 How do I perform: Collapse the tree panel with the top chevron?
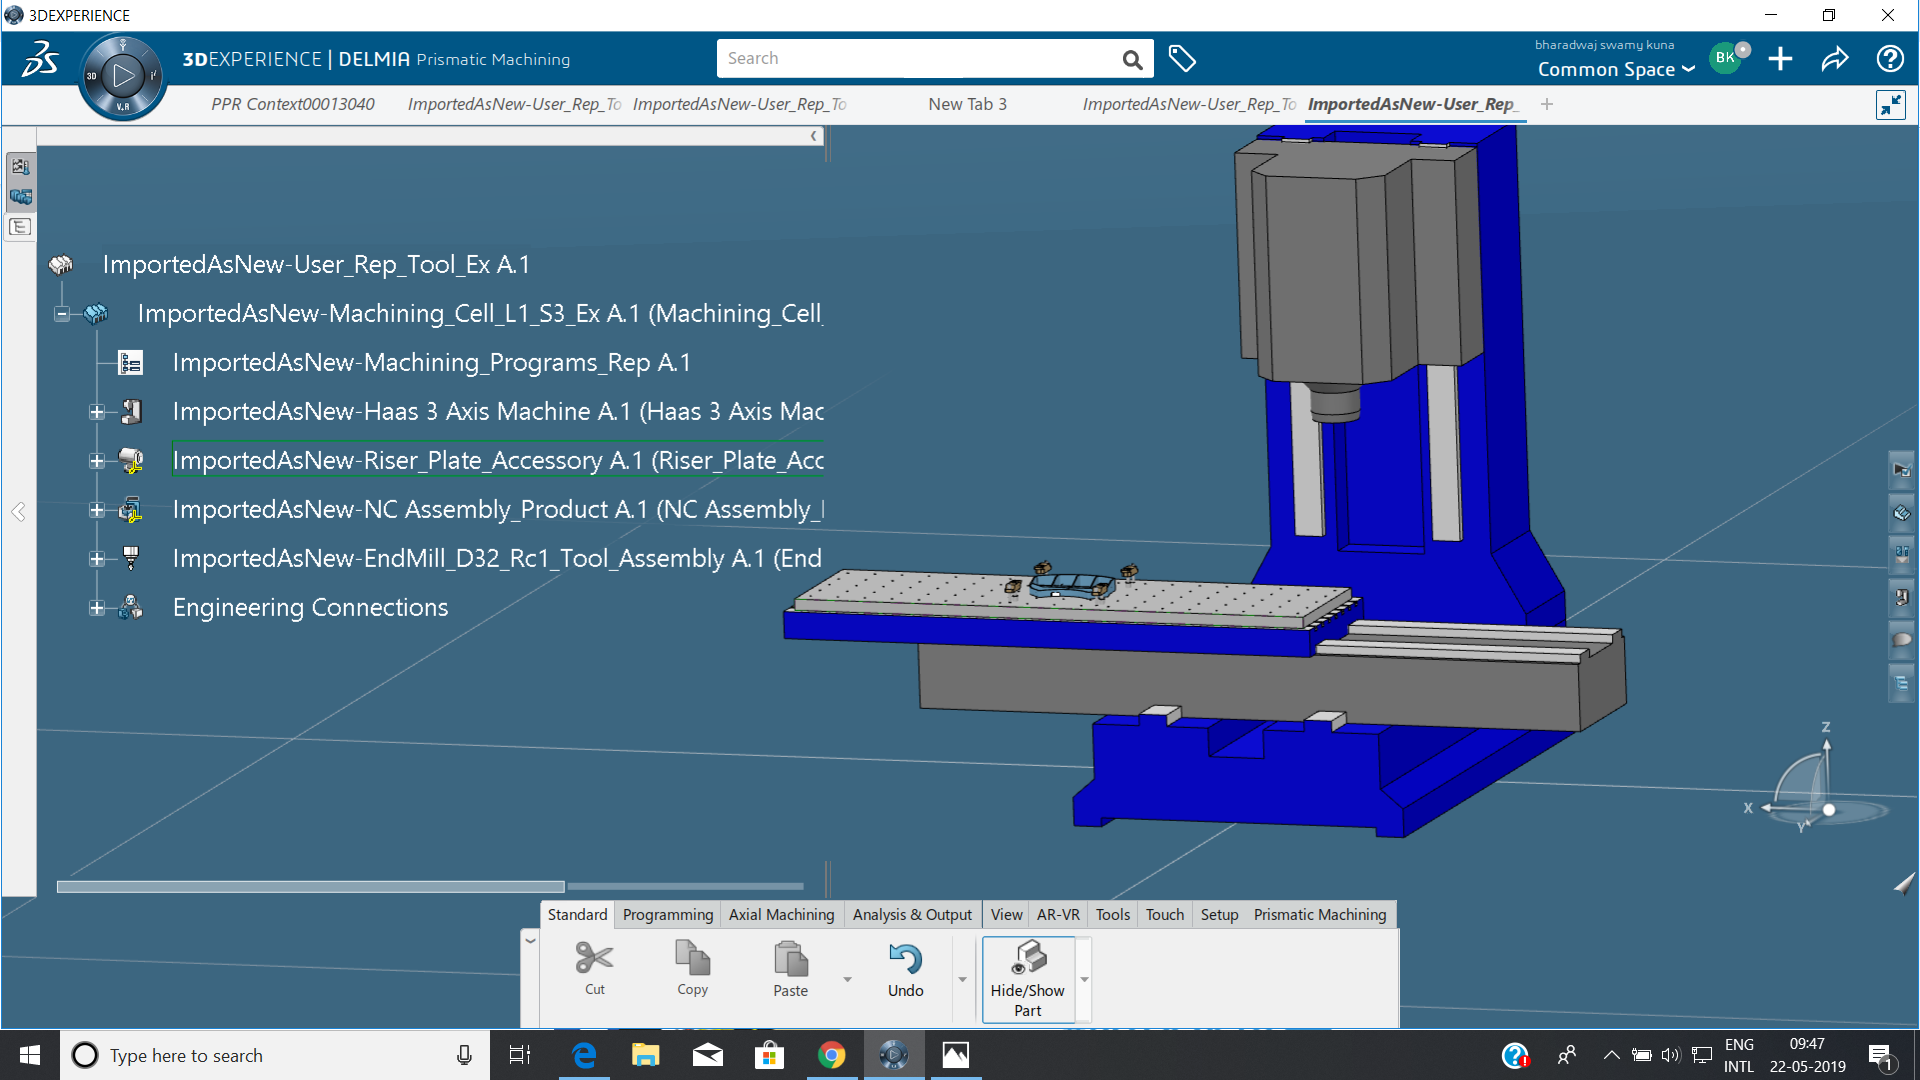pyautogui.click(x=814, y=136)
